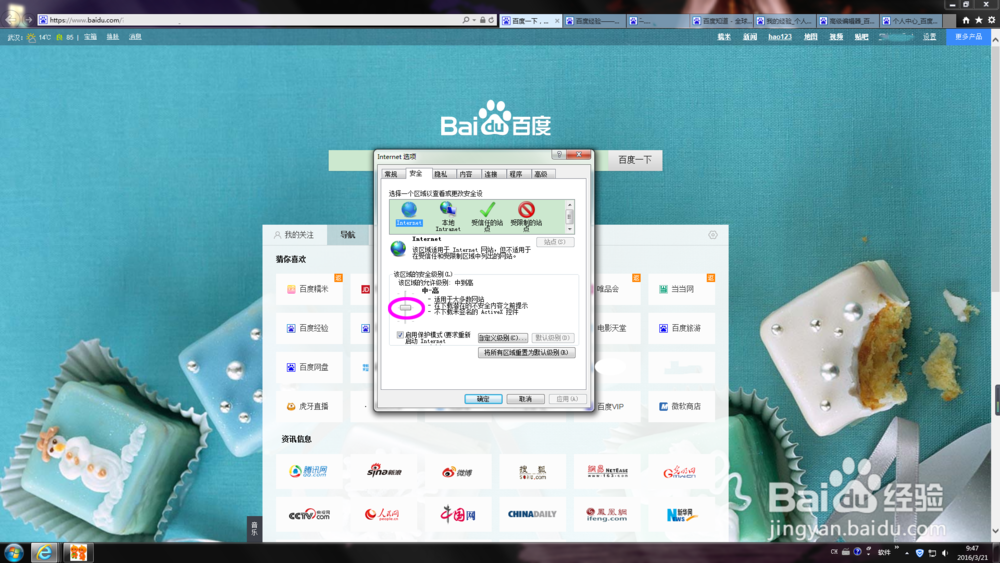Open 当当网 tile
Screen dimensions: 1000x563
[681, 289]
